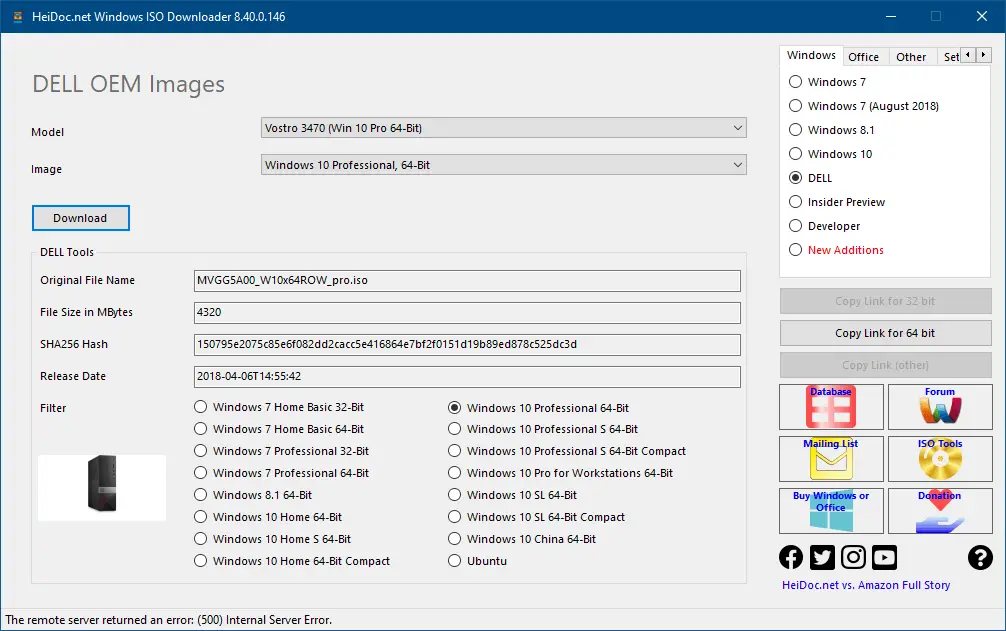Viewport: 1006px width, 631px height.
Task: Switch to the Other tab
Action: 911,57
